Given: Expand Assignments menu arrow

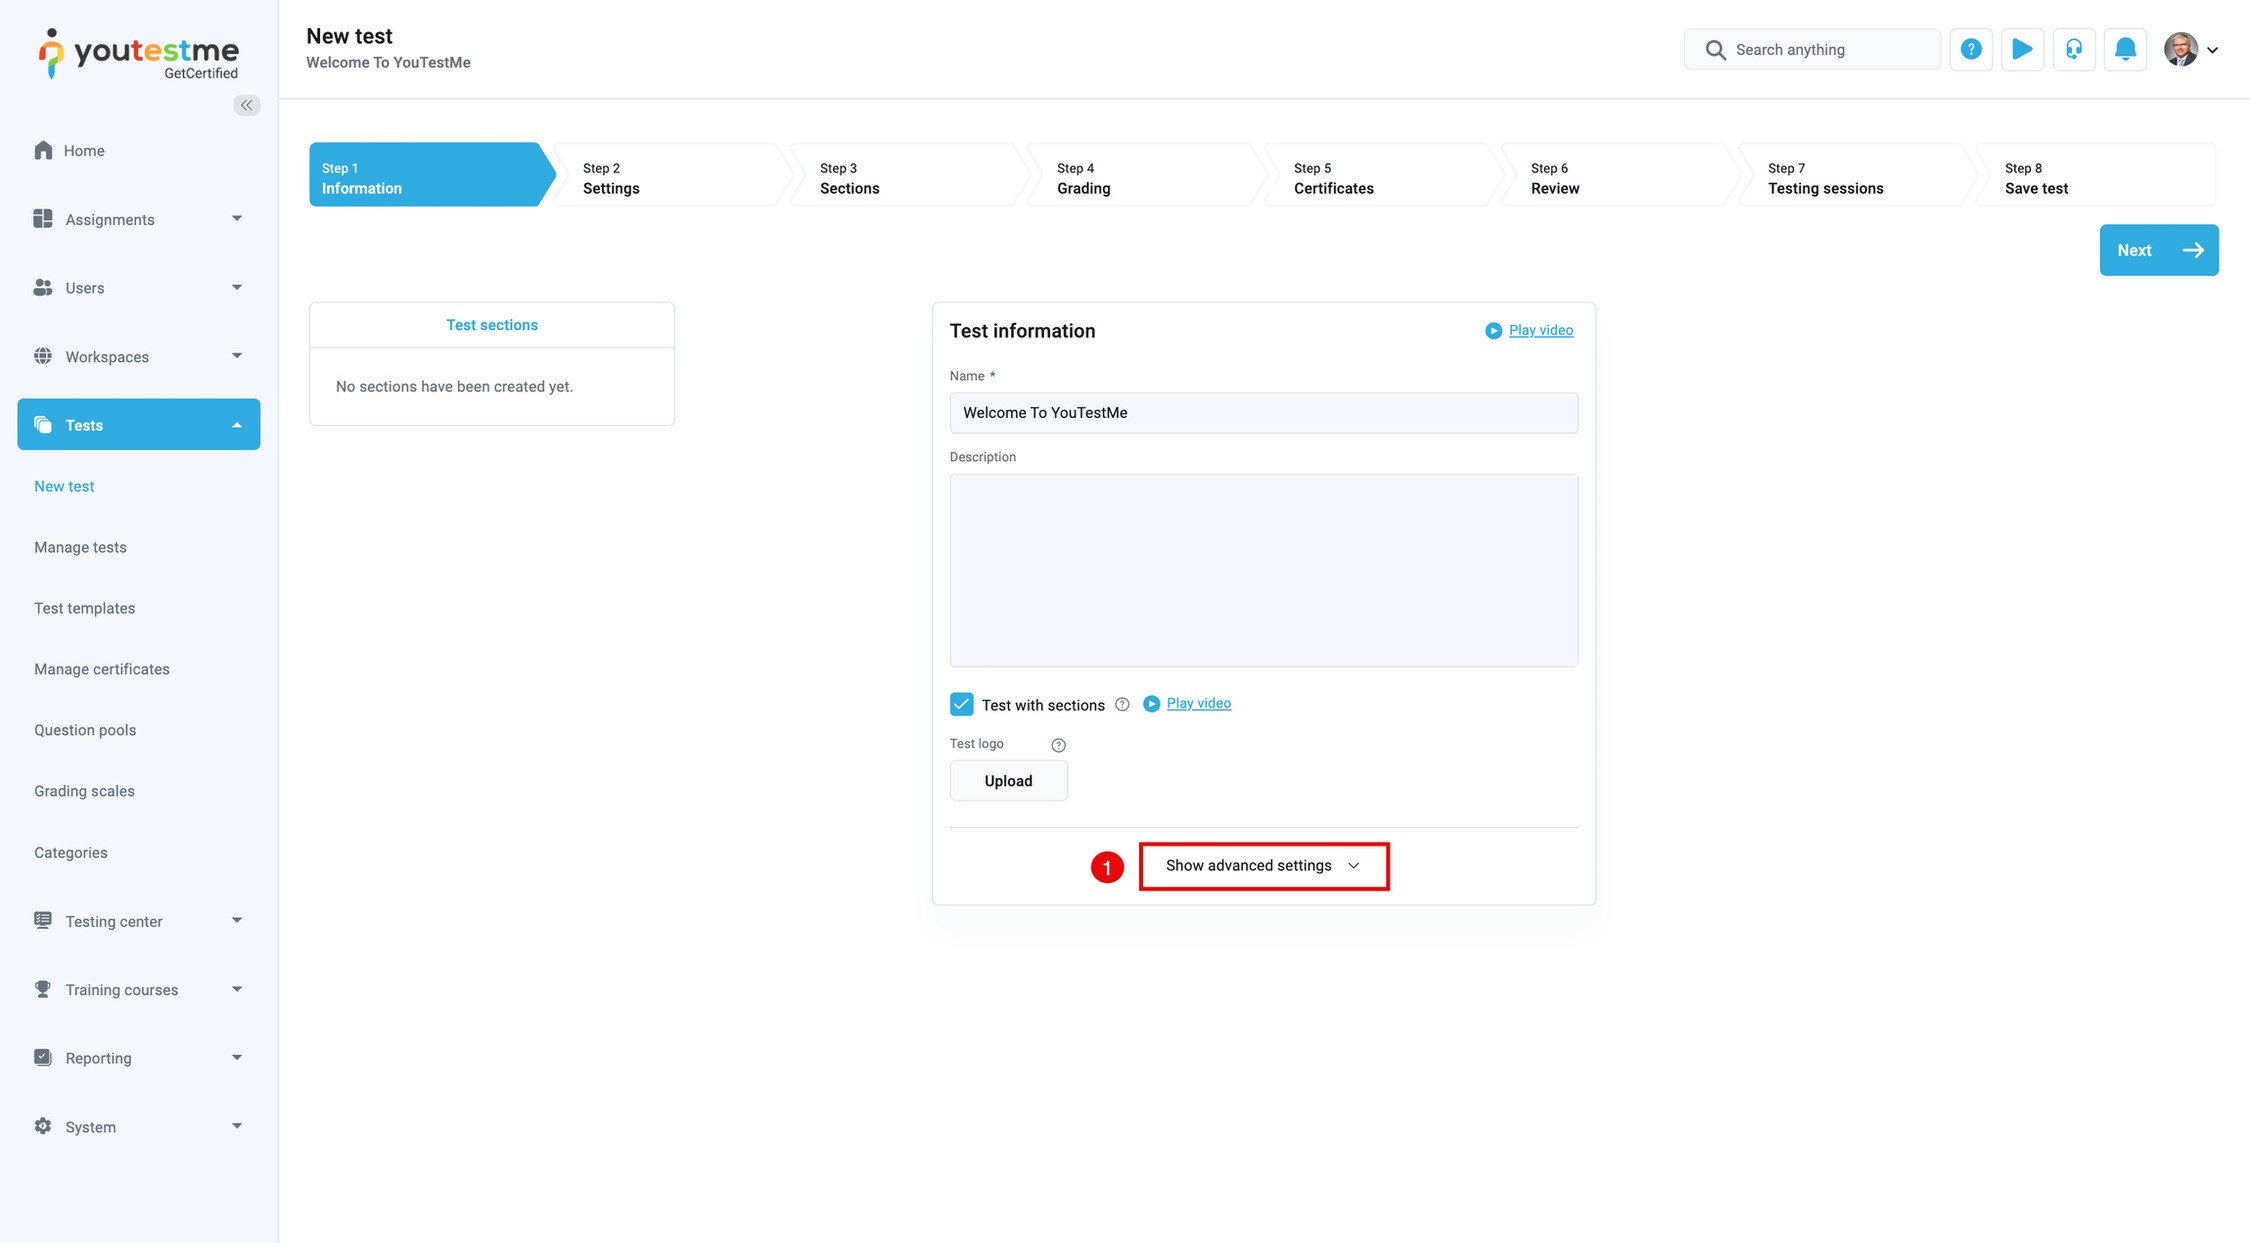Looking at the screenshot, I should (237, 218).
